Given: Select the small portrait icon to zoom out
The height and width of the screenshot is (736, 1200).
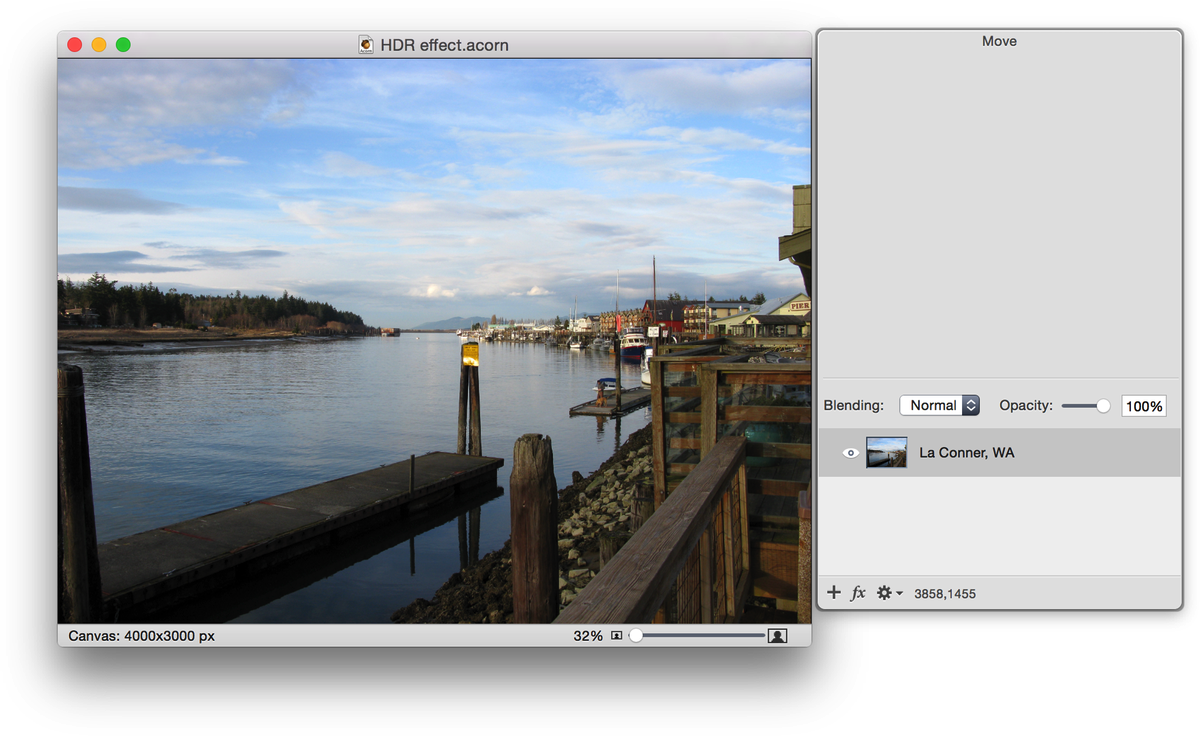Looking at the screenshot, I should [x=618, y=634].
